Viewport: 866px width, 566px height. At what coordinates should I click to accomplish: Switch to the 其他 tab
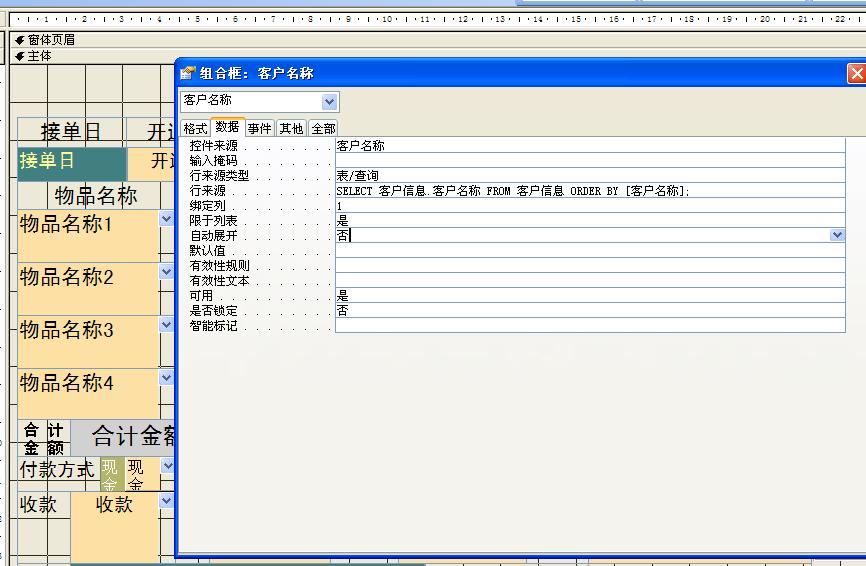click(x=291, y=129)
